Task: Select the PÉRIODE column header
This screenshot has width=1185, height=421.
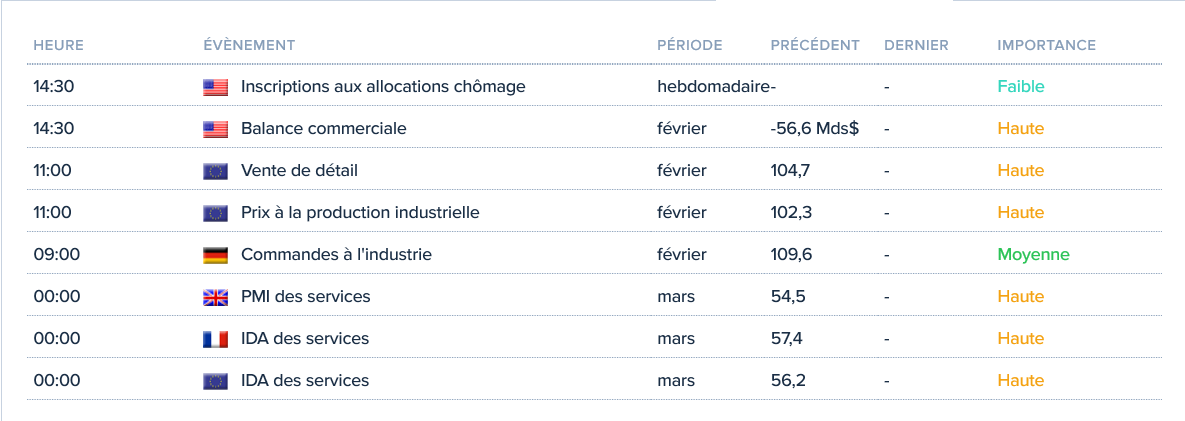Action: (x=689, y=45)
